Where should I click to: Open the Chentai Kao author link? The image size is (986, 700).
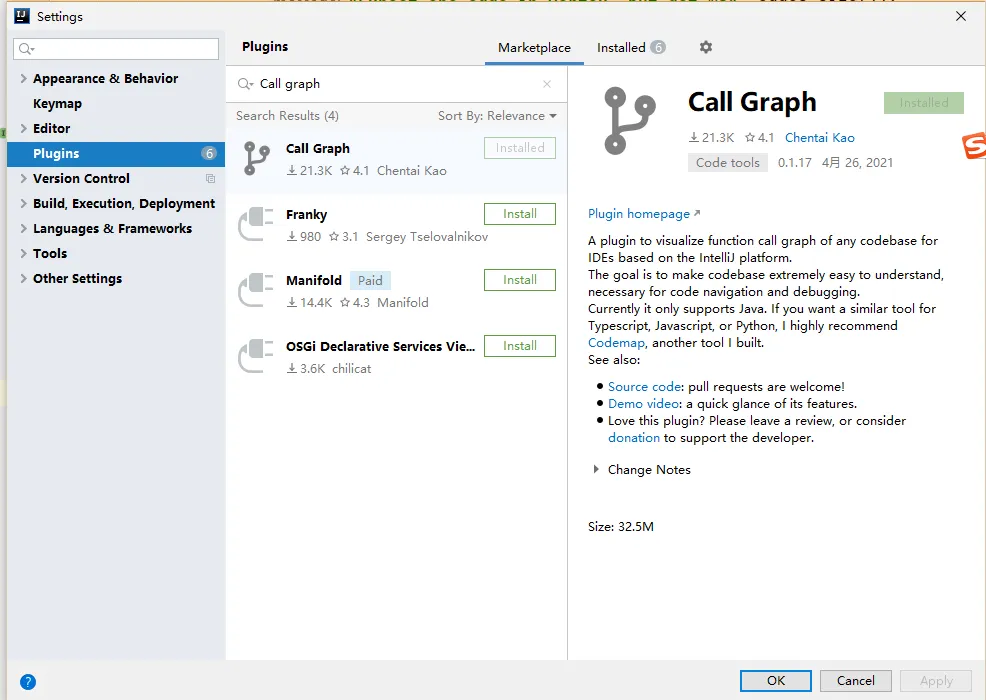(819, 138)
